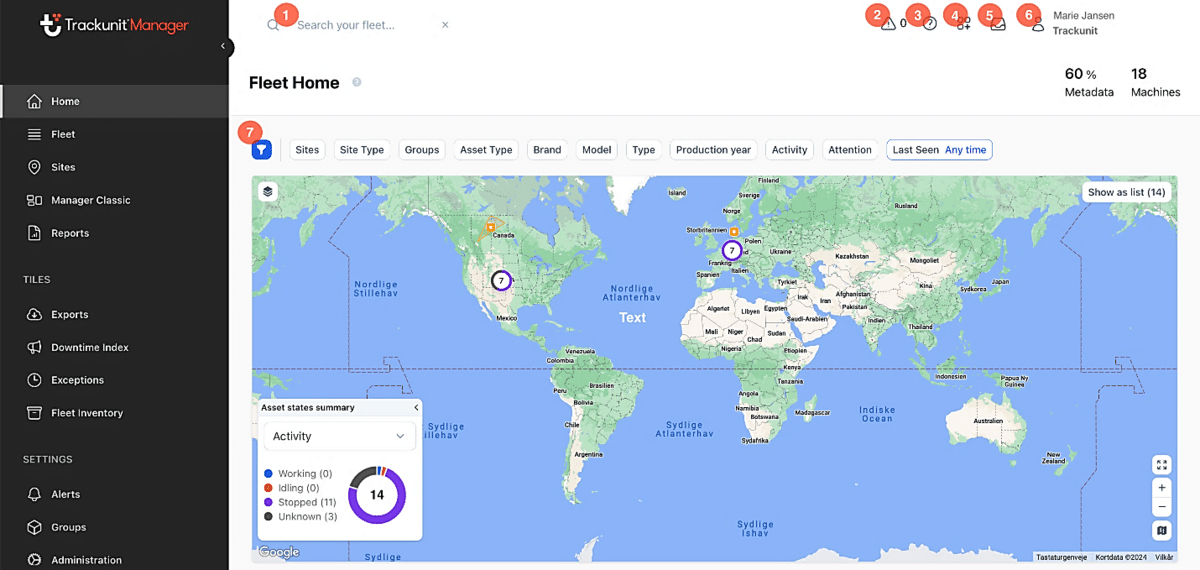Open the Asset Type filter
1200x570 pixels.
click(x=486, y=150)
